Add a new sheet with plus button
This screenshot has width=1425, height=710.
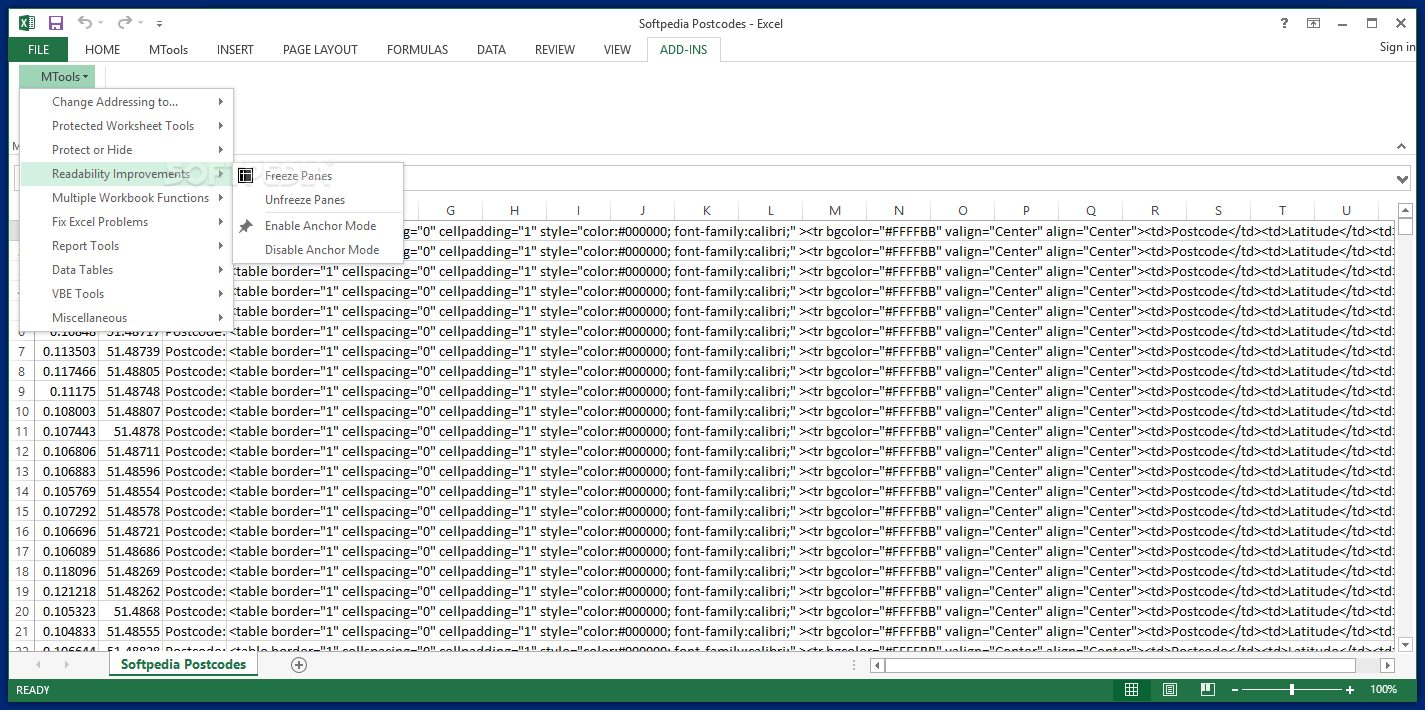pyautogui.click(x=298, y=665)
